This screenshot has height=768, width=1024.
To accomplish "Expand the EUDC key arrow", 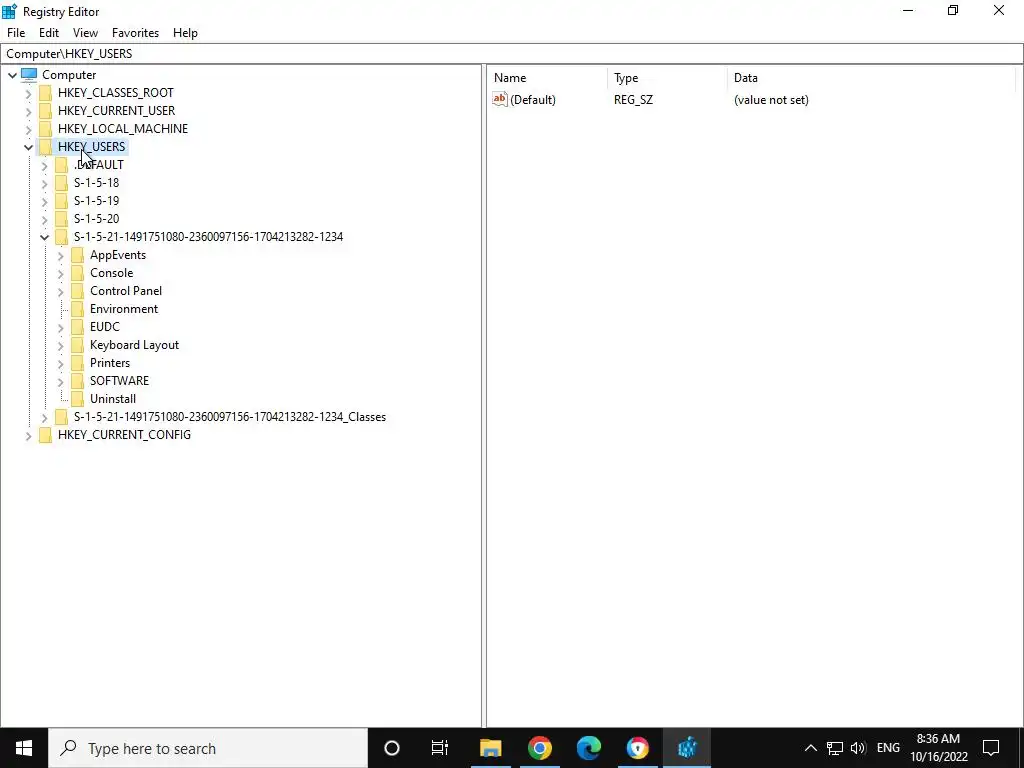I will (61, 327).
